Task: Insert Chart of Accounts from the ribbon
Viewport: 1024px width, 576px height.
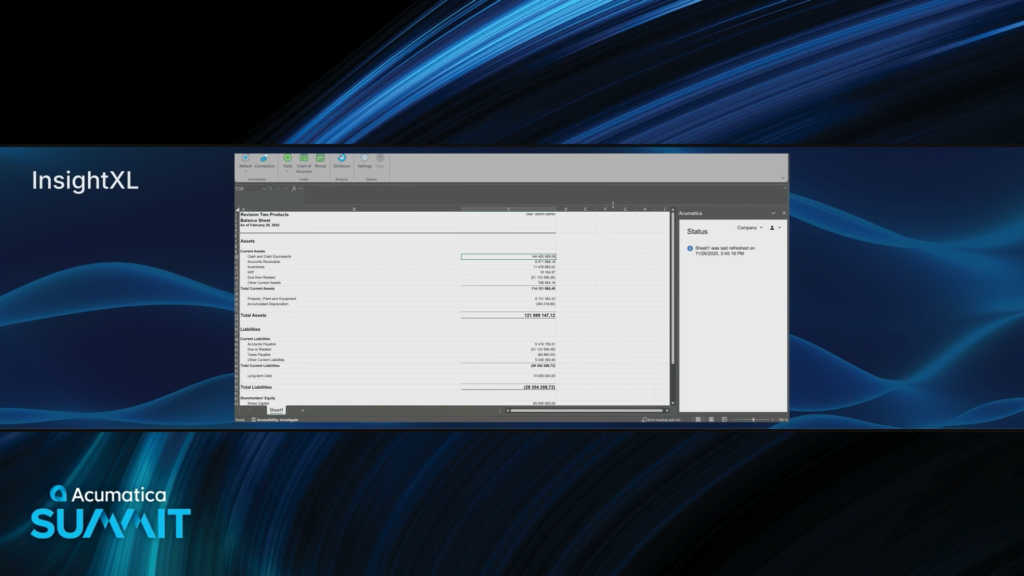Action: 304,160
